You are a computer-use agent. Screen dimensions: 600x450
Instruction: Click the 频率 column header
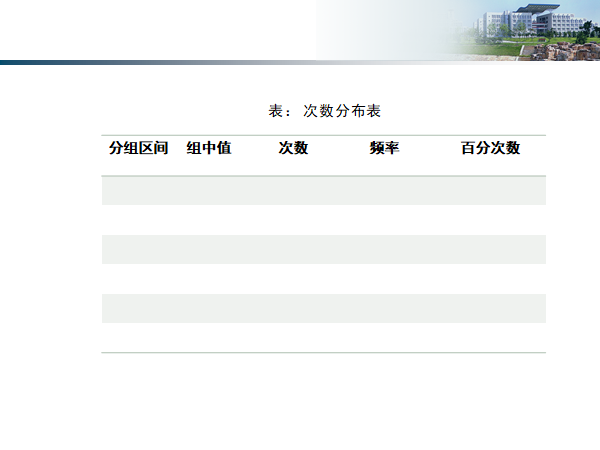(x=385, y=148)
